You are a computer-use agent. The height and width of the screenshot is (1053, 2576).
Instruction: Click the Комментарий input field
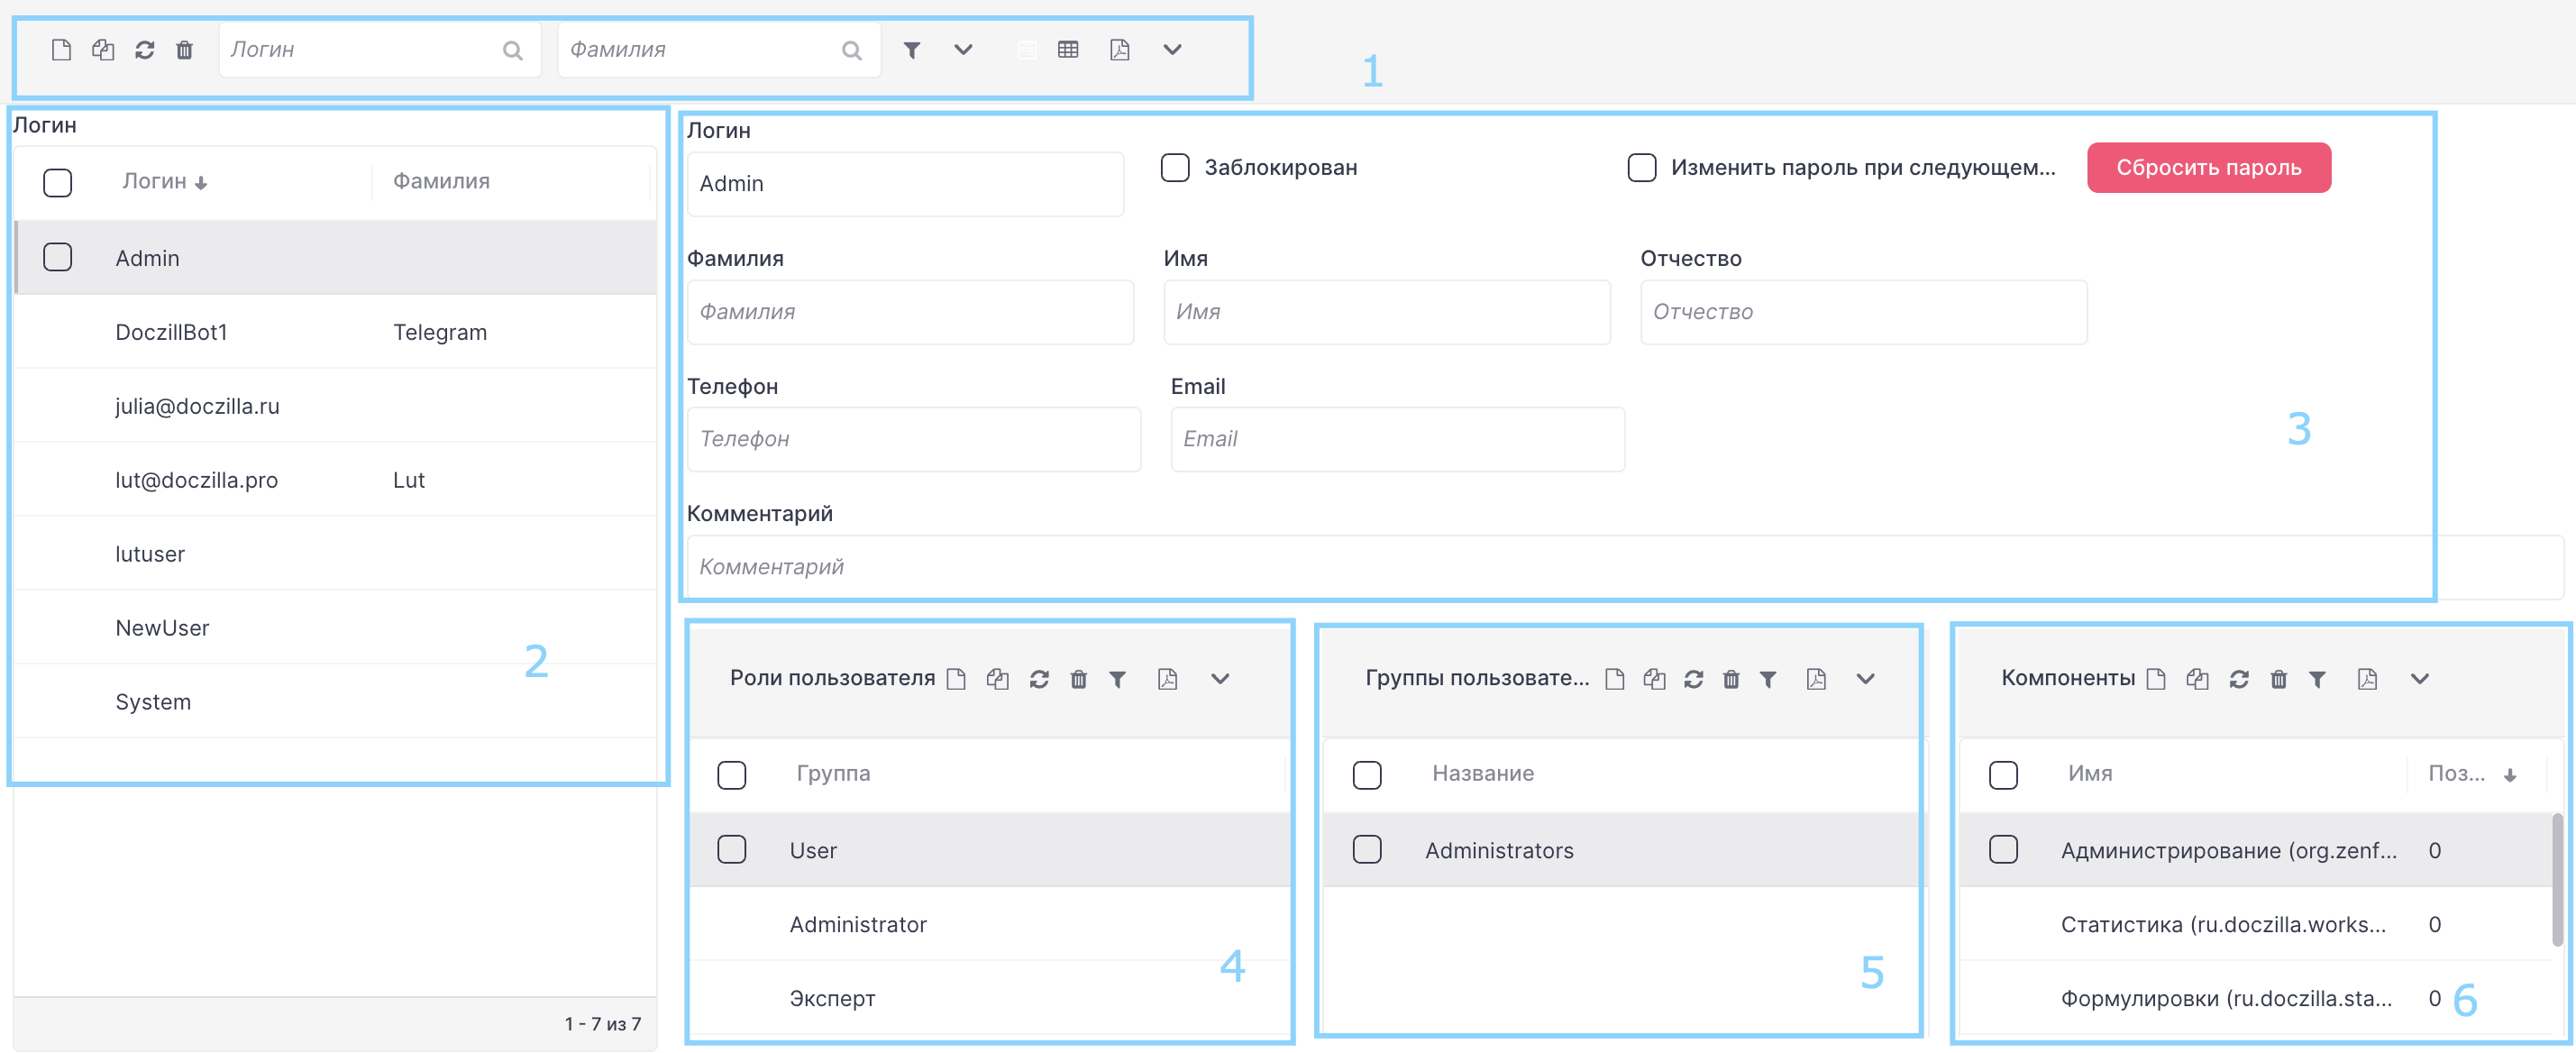[x=1625, y=567]
